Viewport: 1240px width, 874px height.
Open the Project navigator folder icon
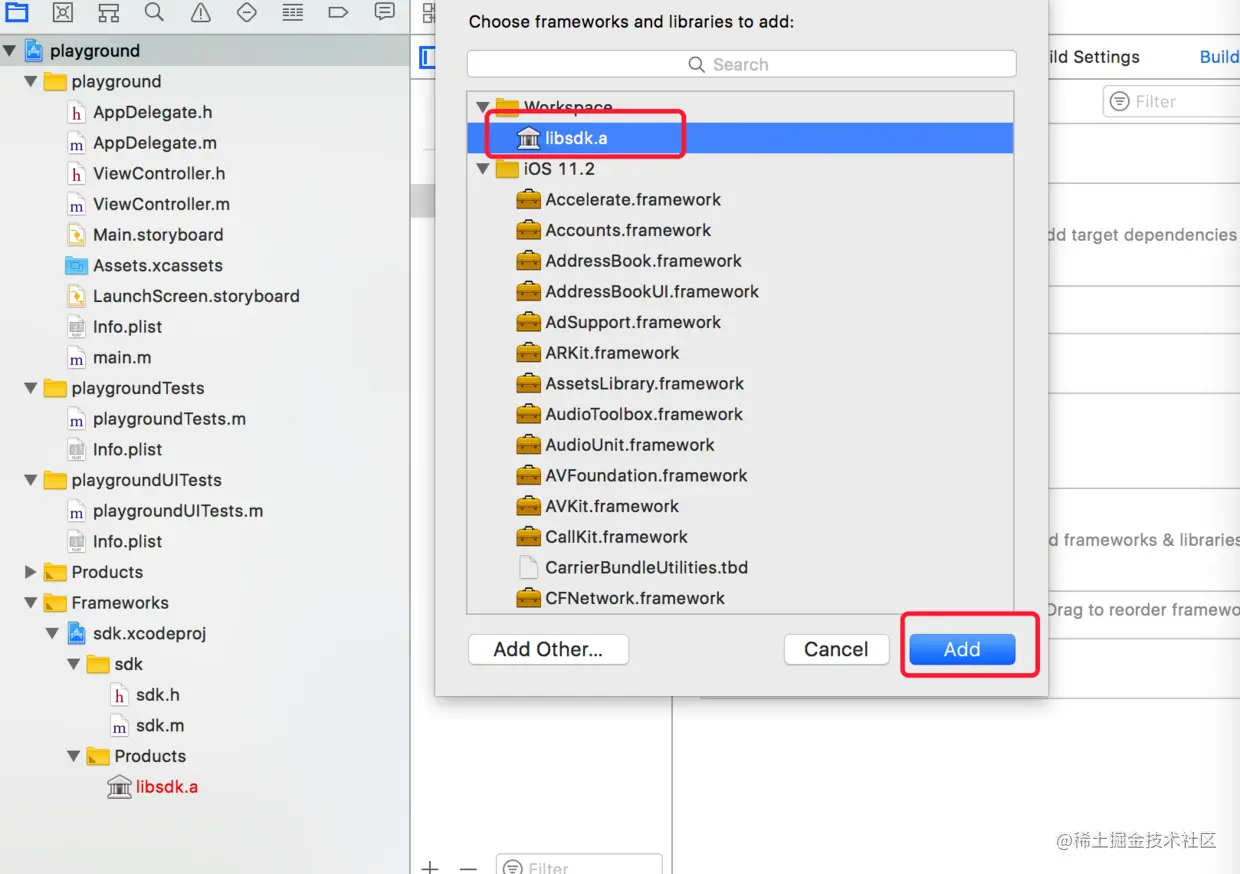tap(17, 12)
